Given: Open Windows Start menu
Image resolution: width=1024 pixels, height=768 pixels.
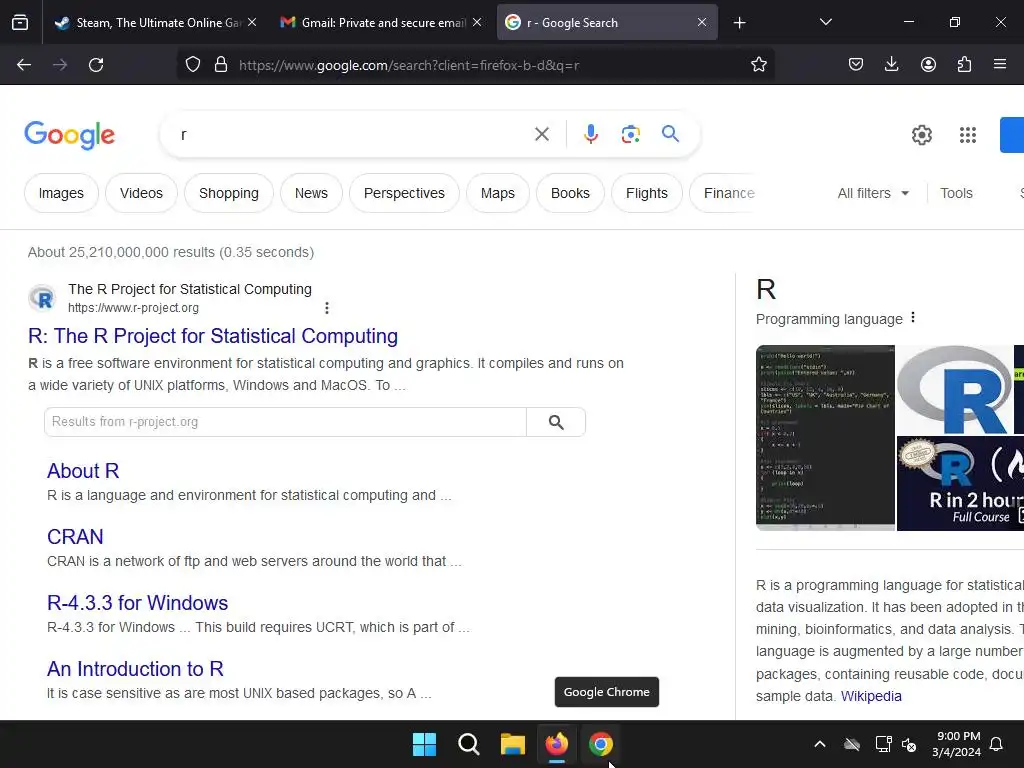Looking at the screenshot, I should point(424,744).
